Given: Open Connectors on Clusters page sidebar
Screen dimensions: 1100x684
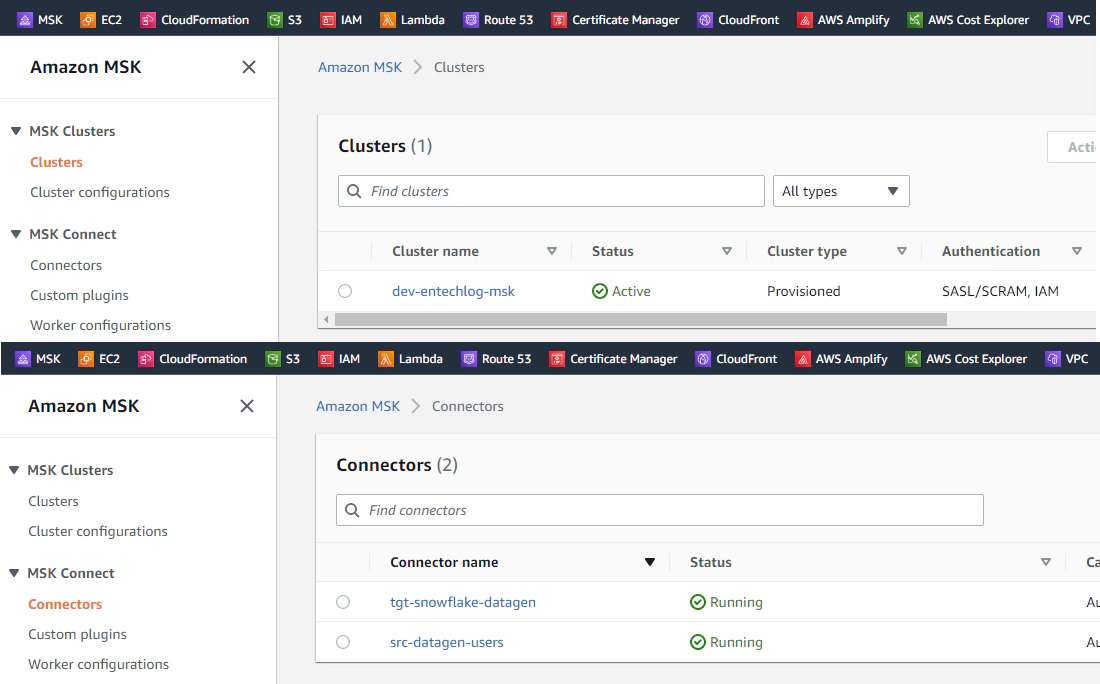Looking at the screenshot, I should click(66, 265).
